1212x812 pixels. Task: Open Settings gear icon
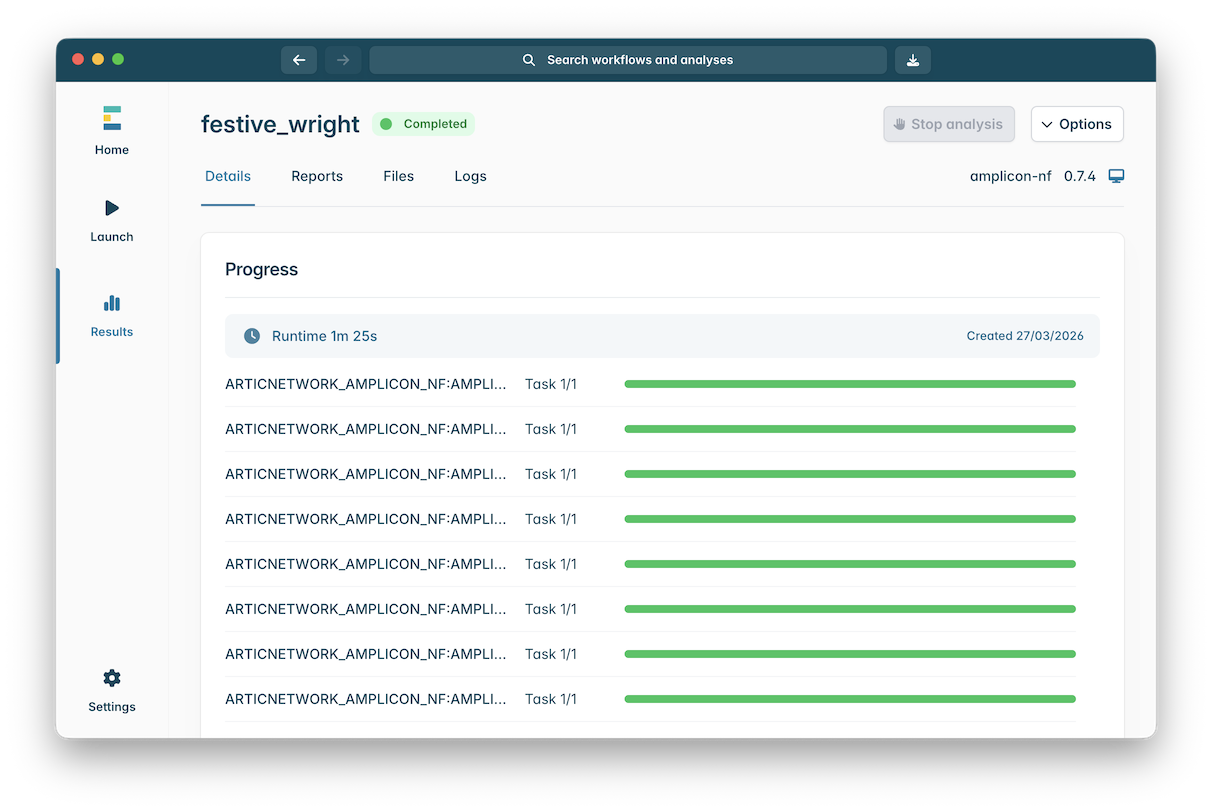112,678
